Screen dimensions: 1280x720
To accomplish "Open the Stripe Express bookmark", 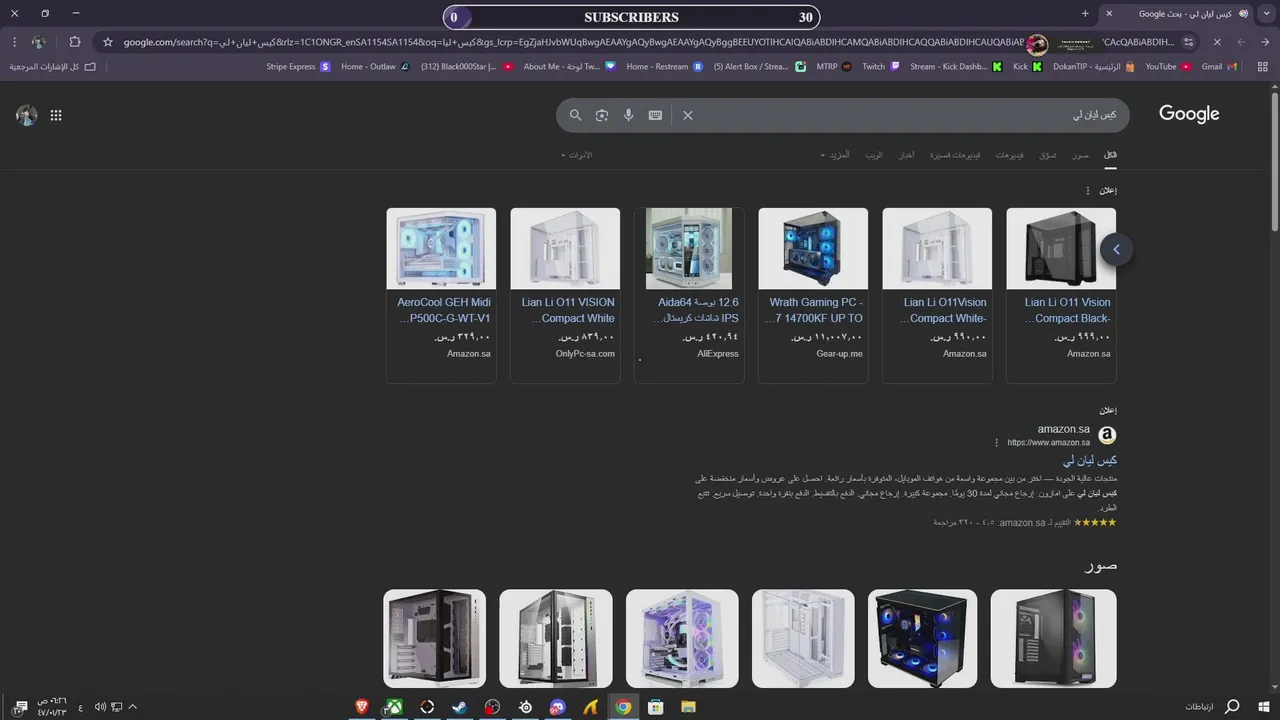I will [297, 67].
